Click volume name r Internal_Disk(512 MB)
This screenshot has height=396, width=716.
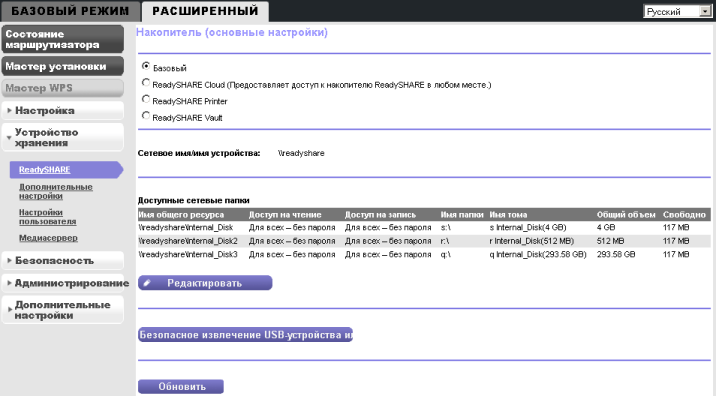(x=532, y=241)
